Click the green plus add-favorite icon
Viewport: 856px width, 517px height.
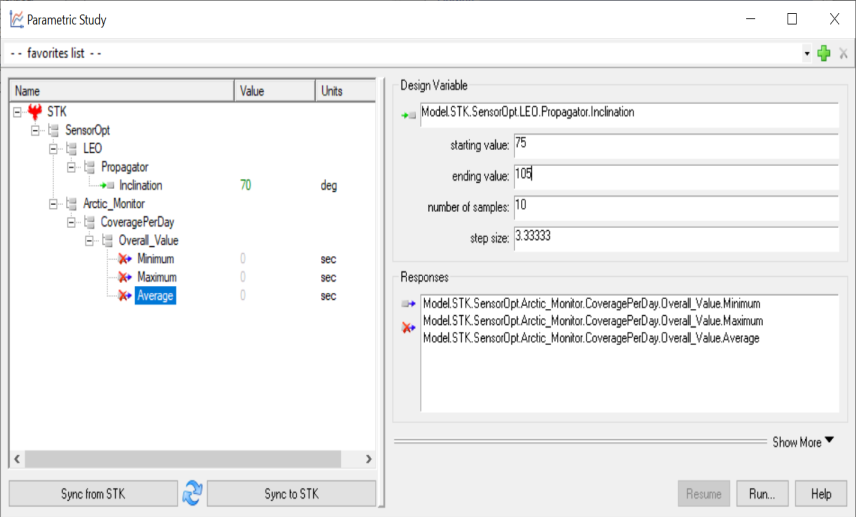click(x=824, y=53)
